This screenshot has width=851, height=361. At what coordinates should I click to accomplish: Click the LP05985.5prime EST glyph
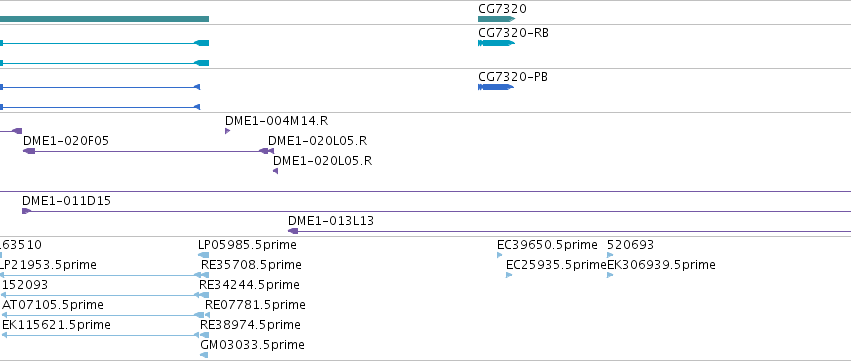(x=204, y=255)
